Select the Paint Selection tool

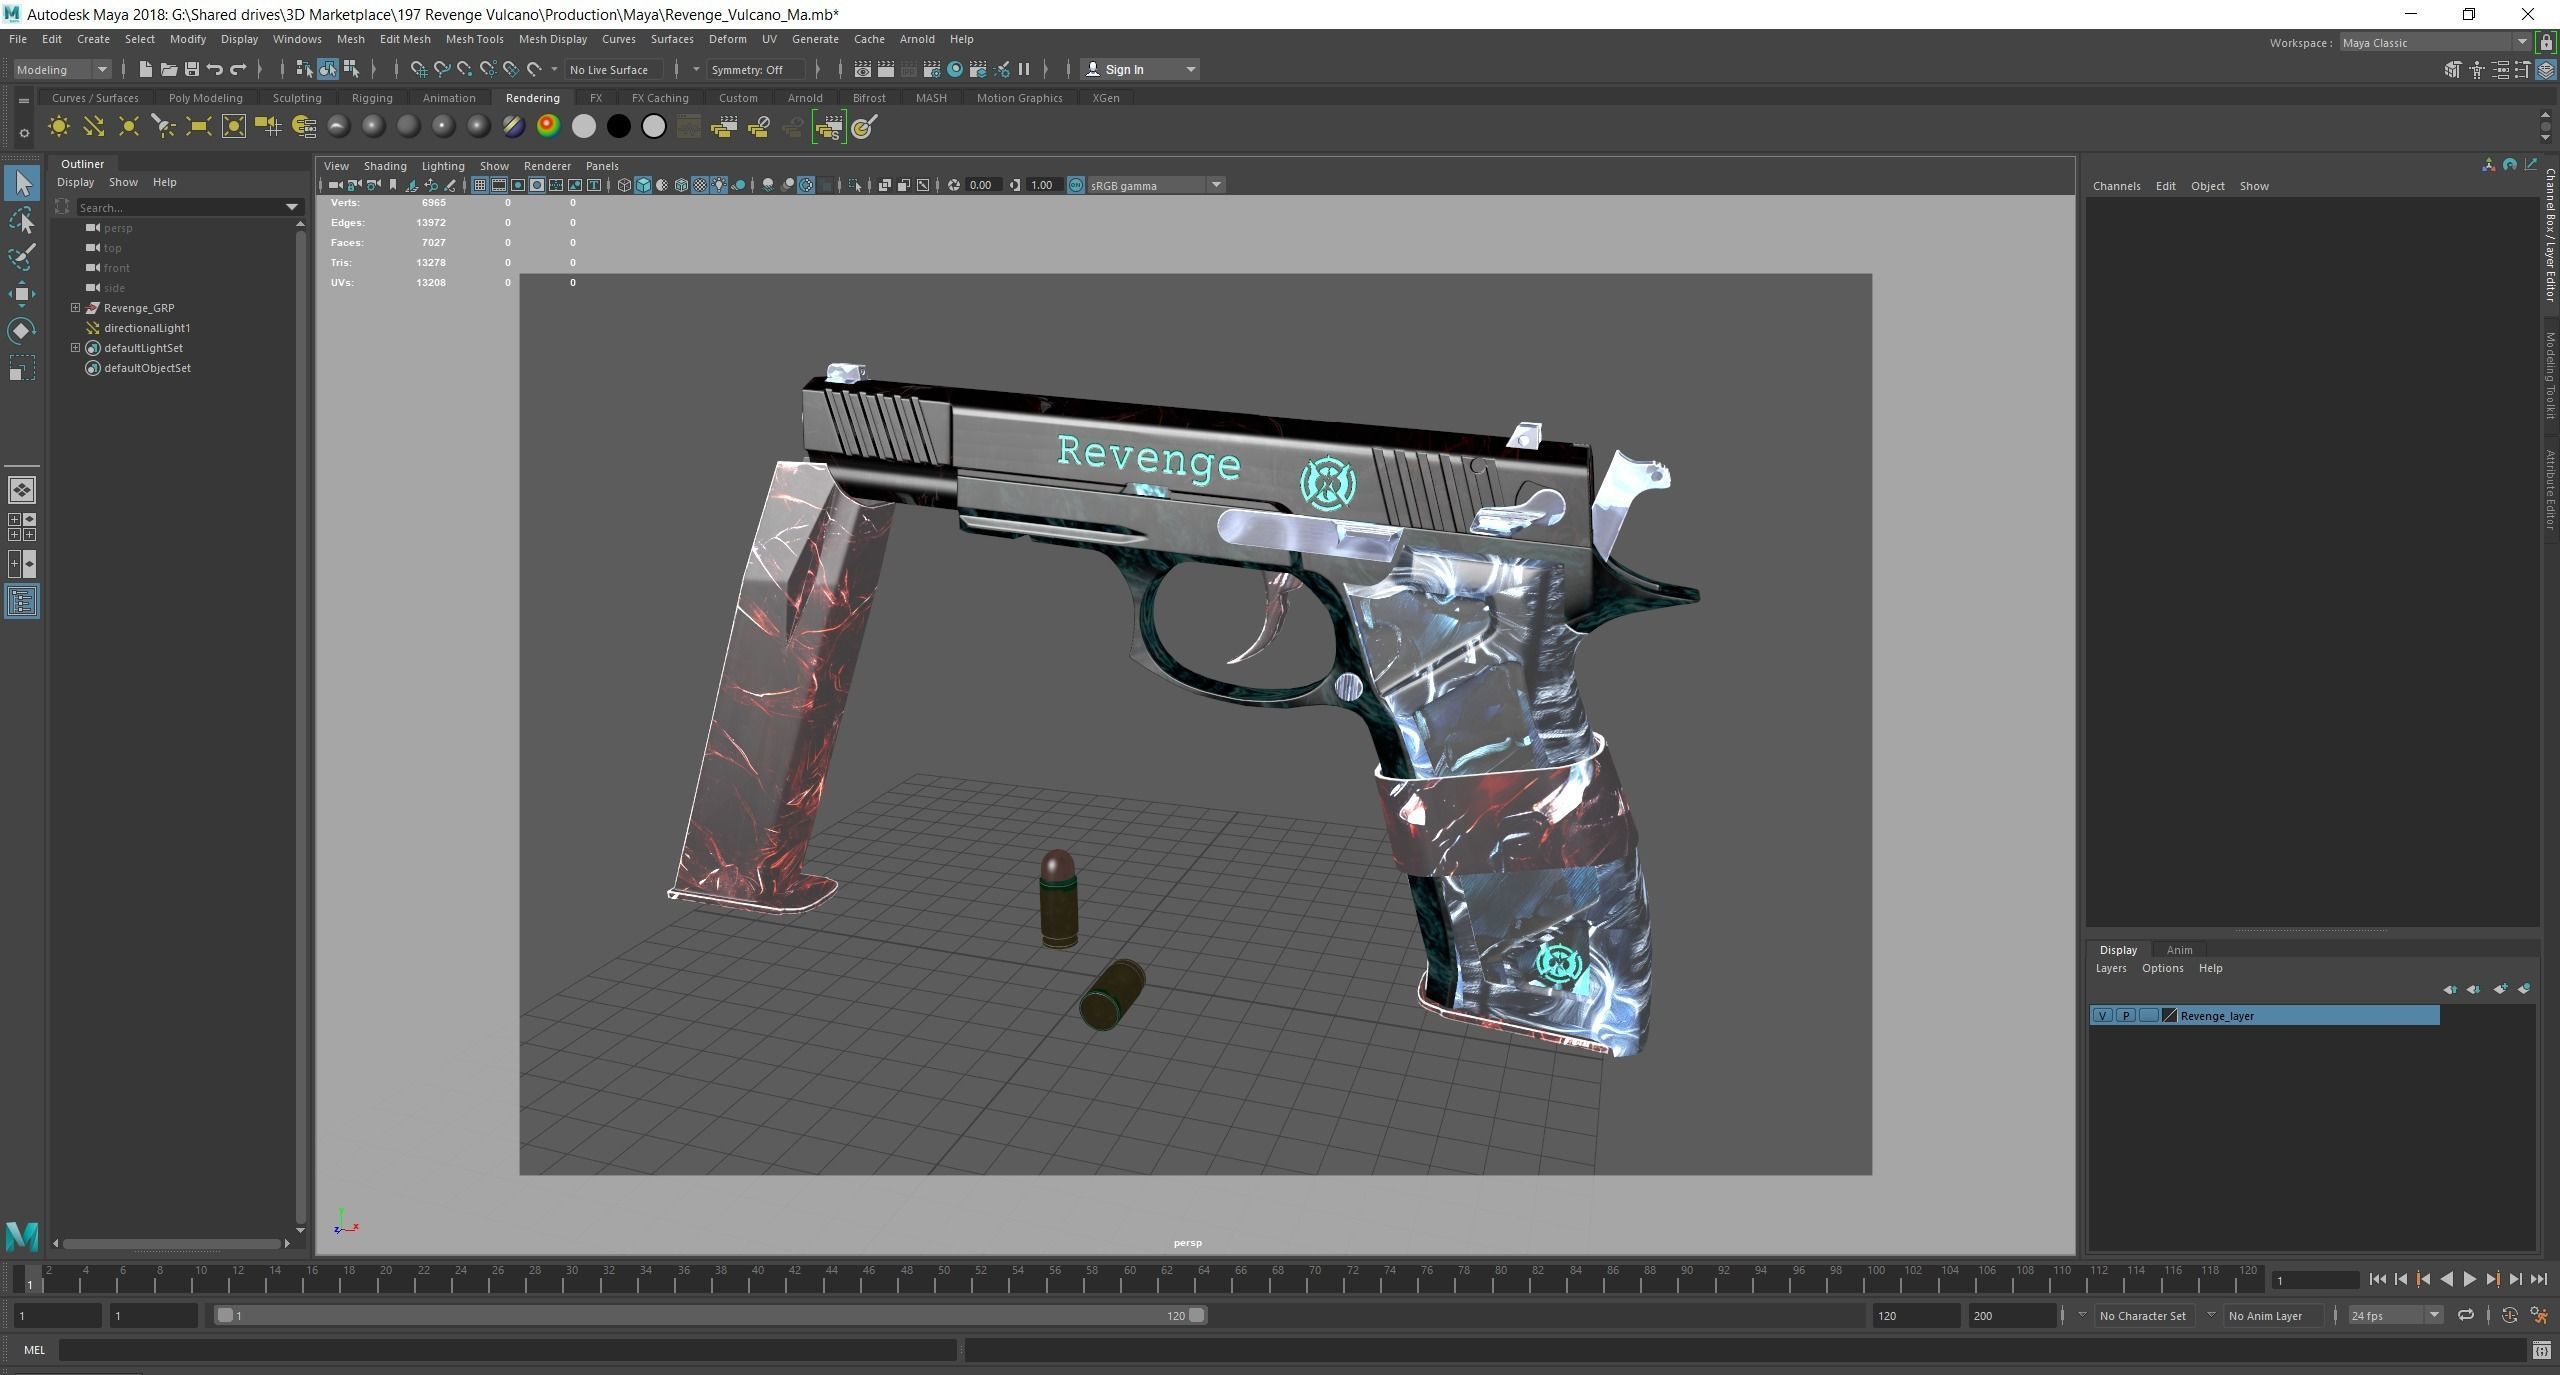[x=22, y=257]
